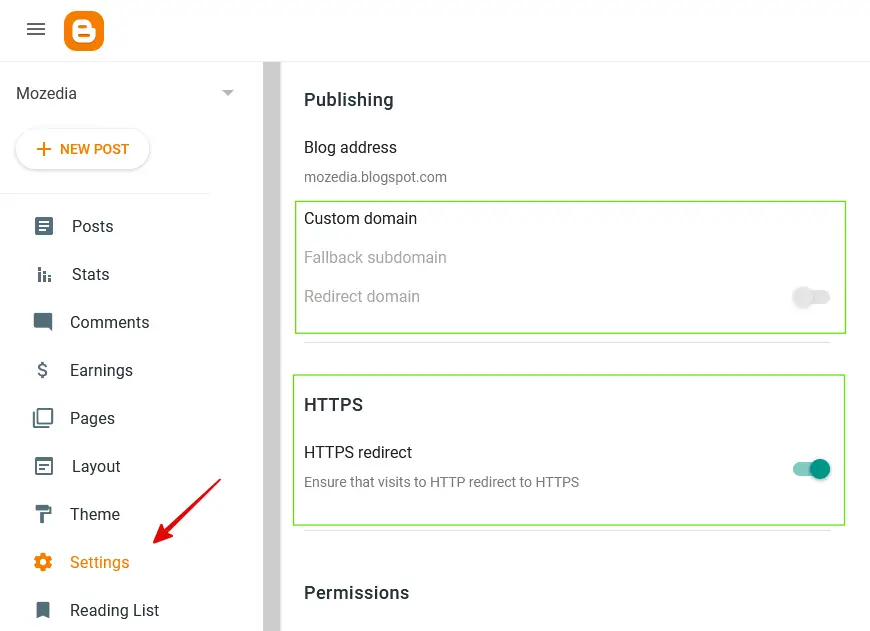
Task: Open the Posts section icon
Action: tap(44, 226)
